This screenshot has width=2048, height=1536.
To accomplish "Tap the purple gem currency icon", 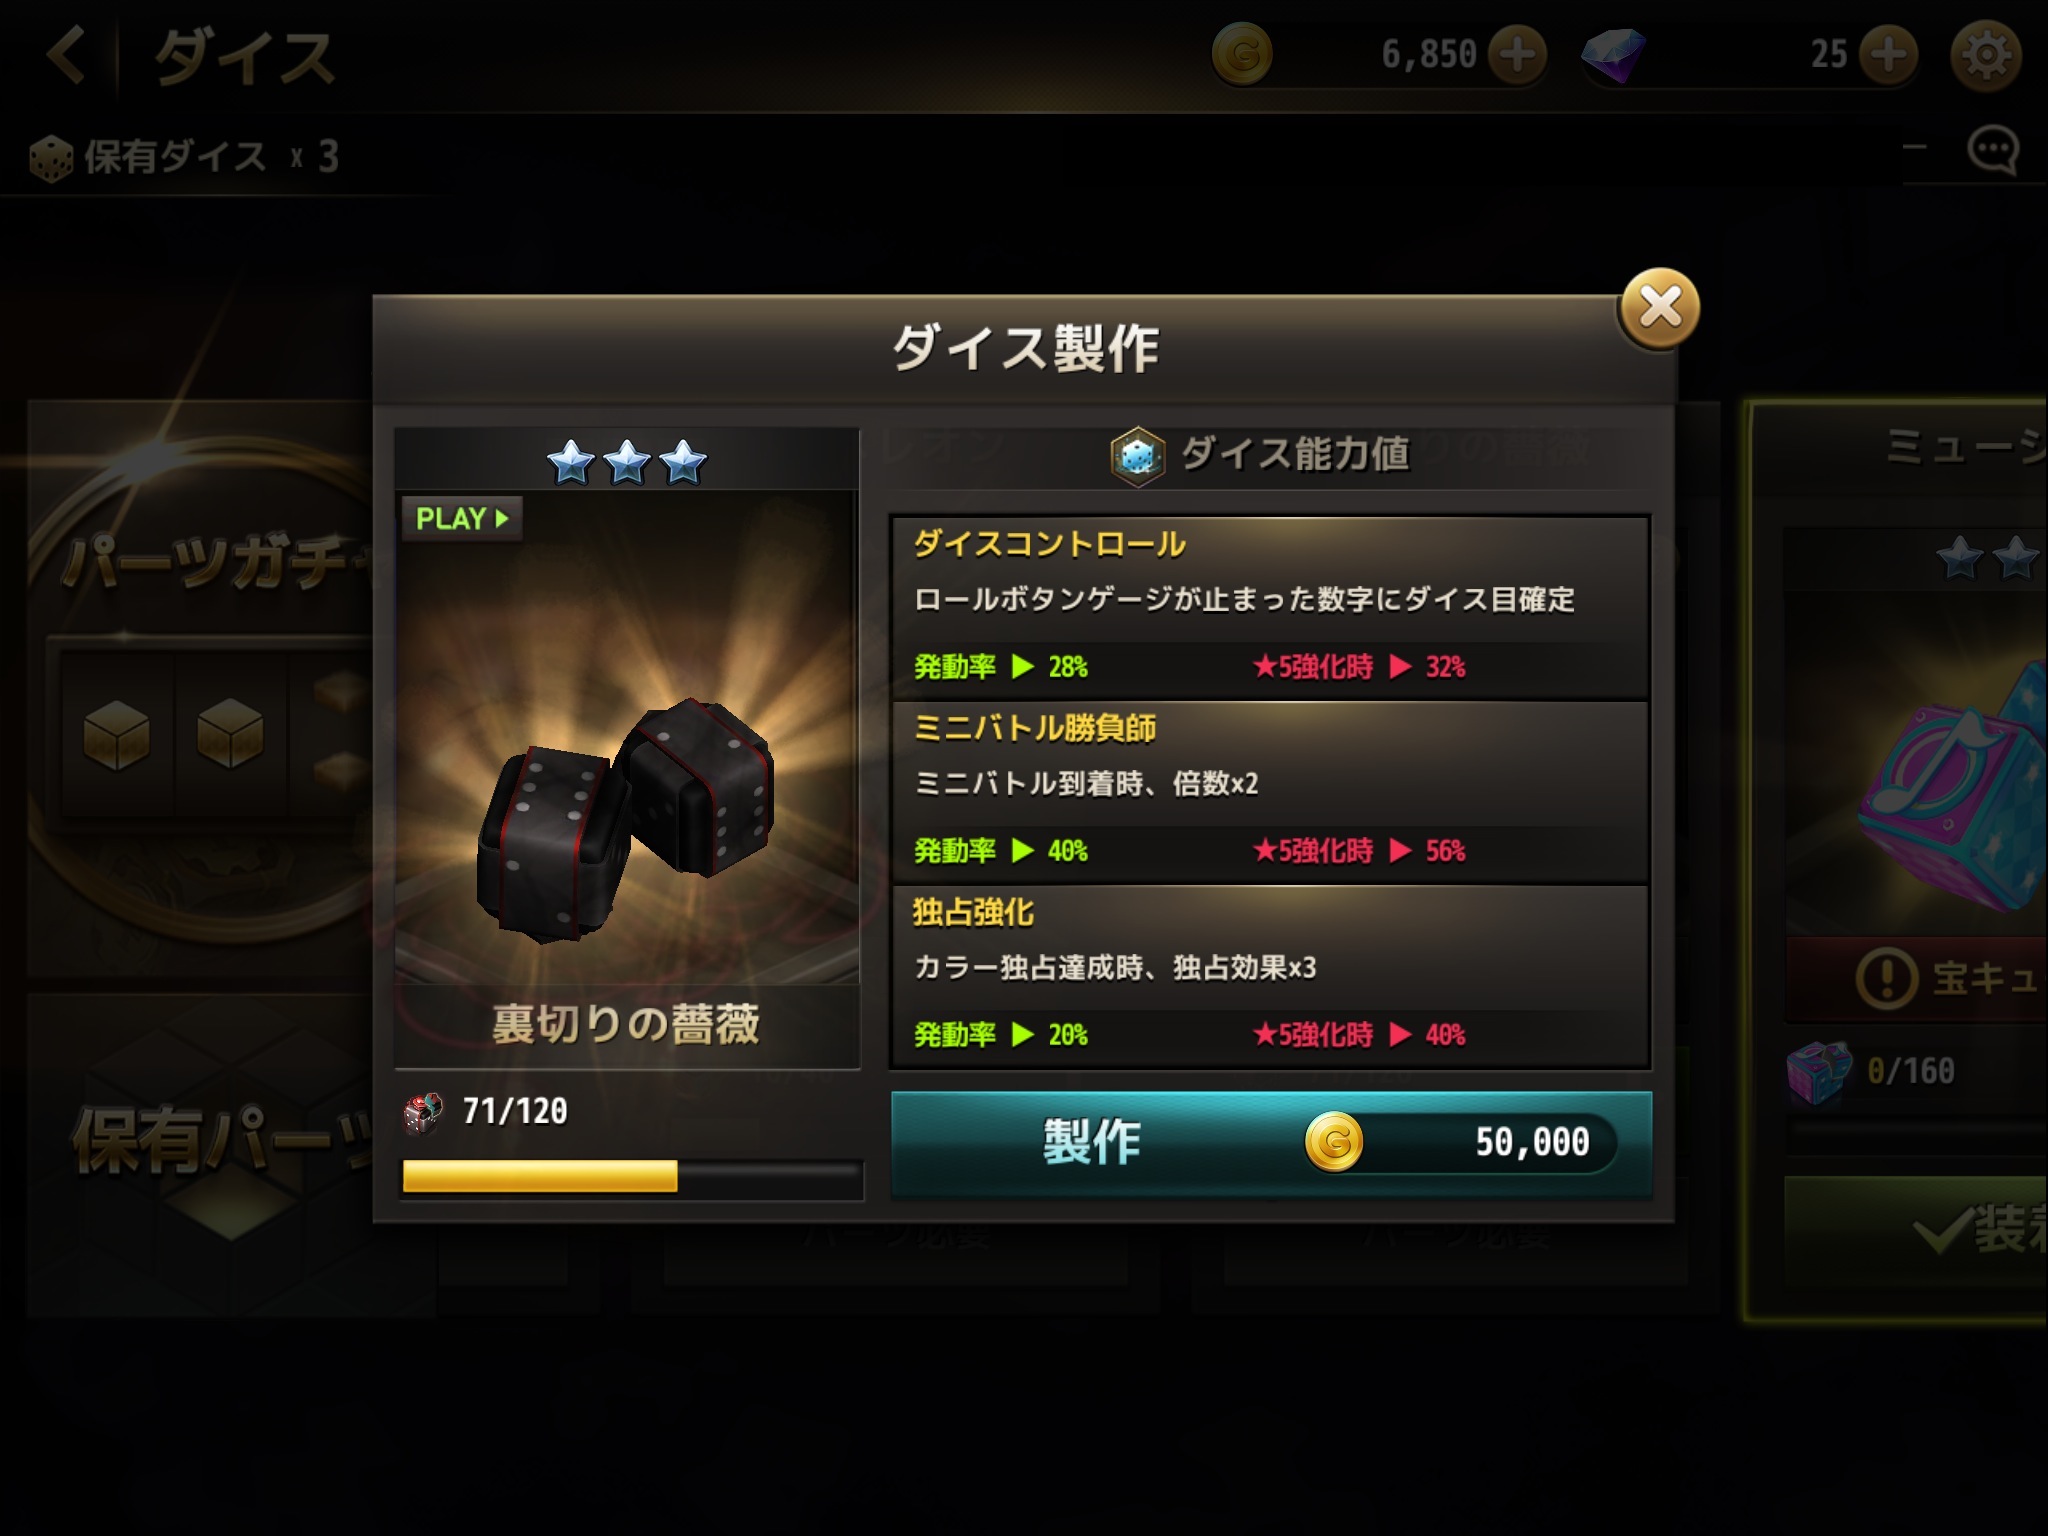I will (x=1613, y=54).
